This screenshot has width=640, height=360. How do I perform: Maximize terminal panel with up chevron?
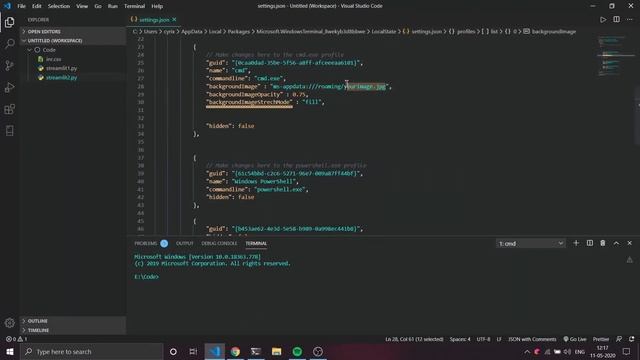(616, 243)
